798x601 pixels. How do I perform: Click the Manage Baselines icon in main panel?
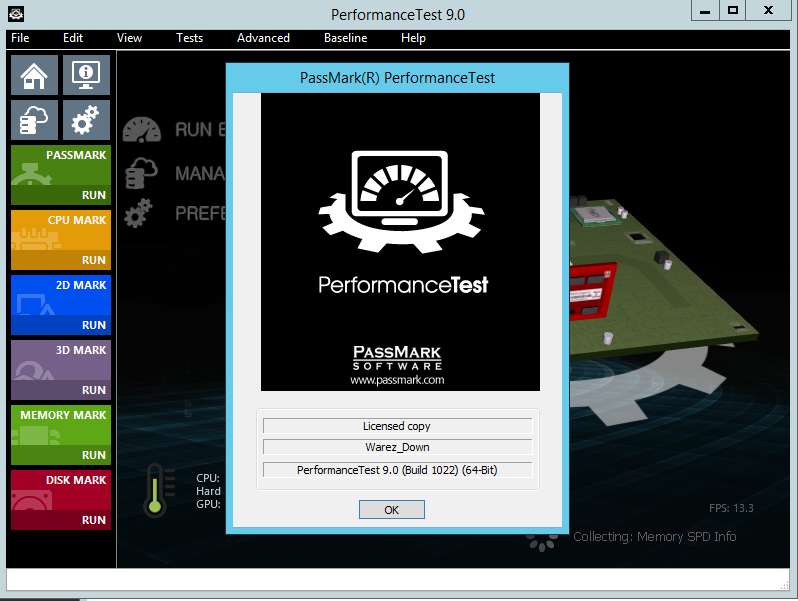(141, 173)
